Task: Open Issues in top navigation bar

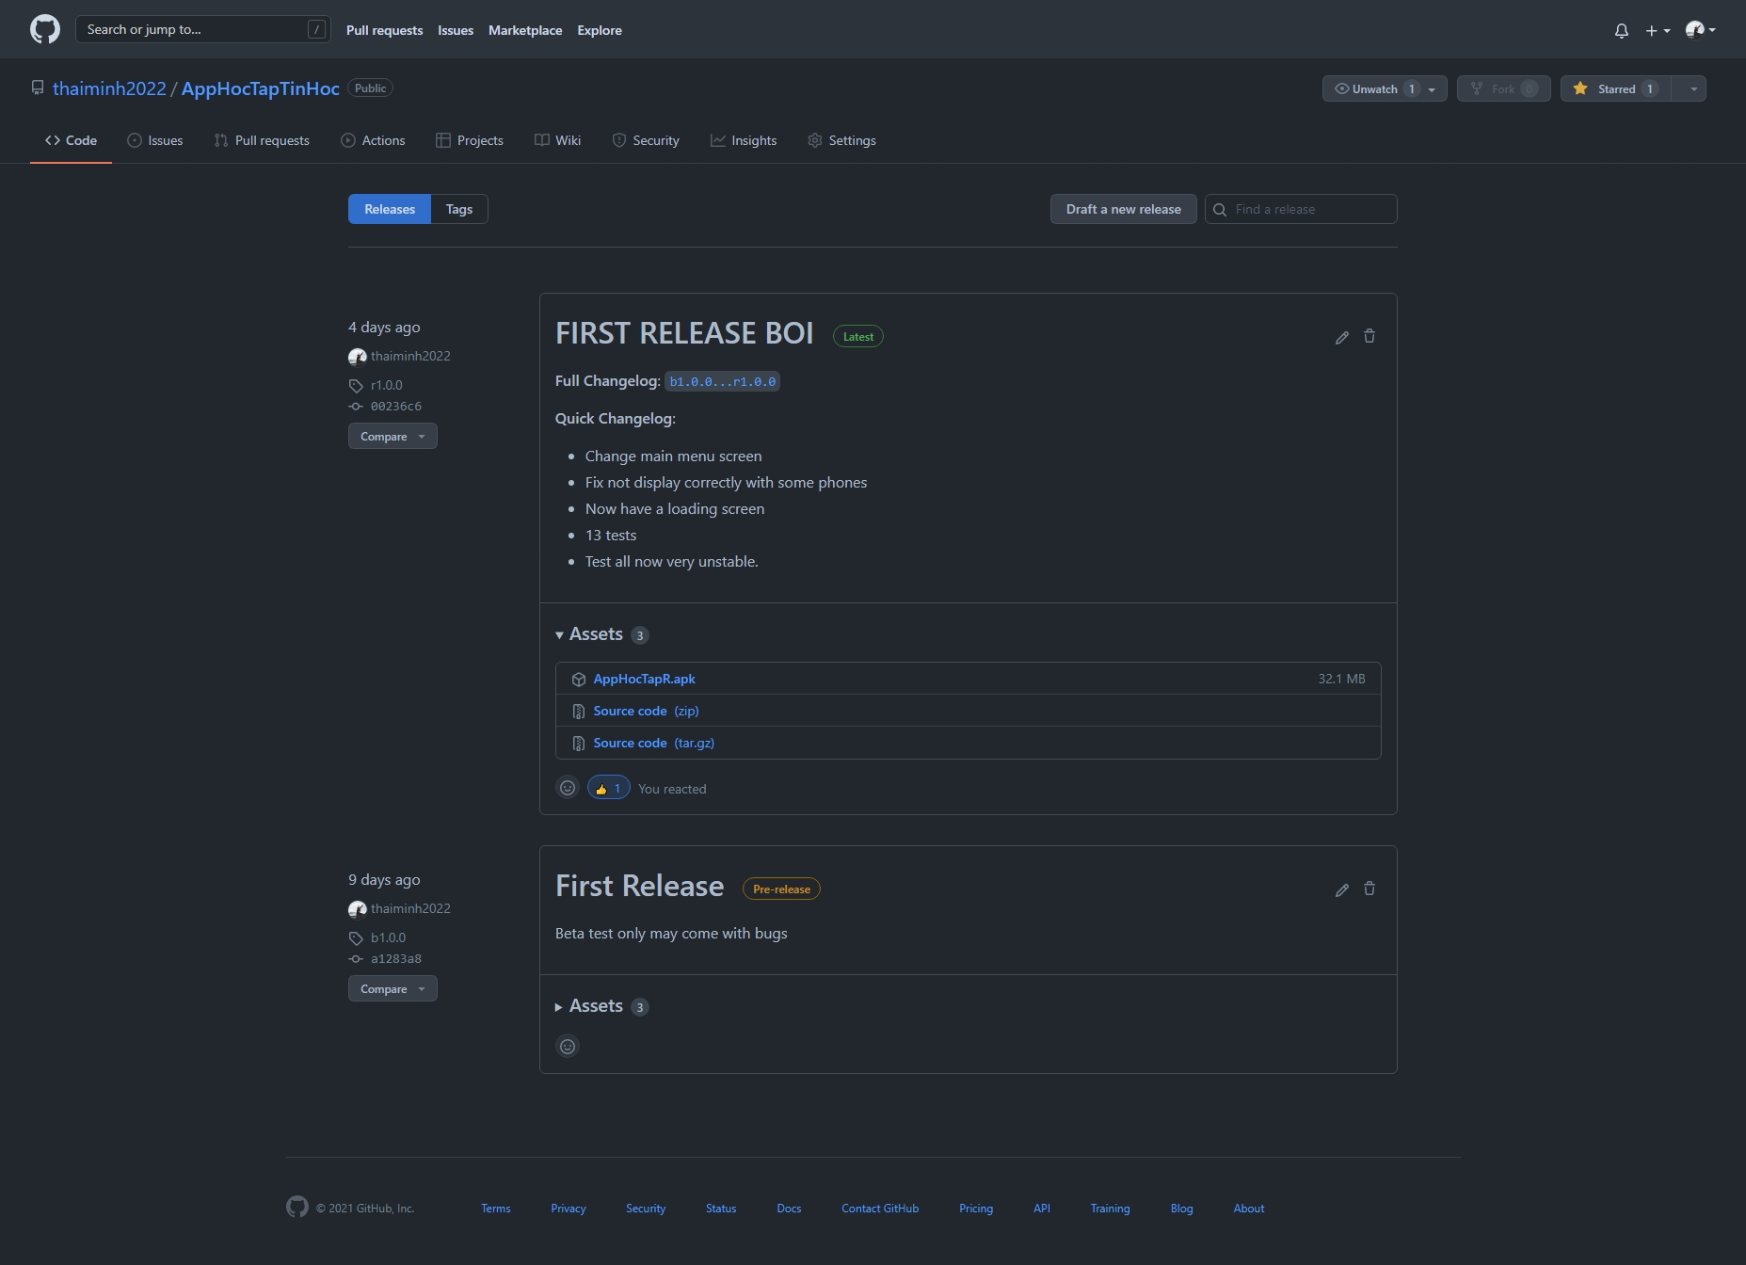Action: tap(455, 30)
